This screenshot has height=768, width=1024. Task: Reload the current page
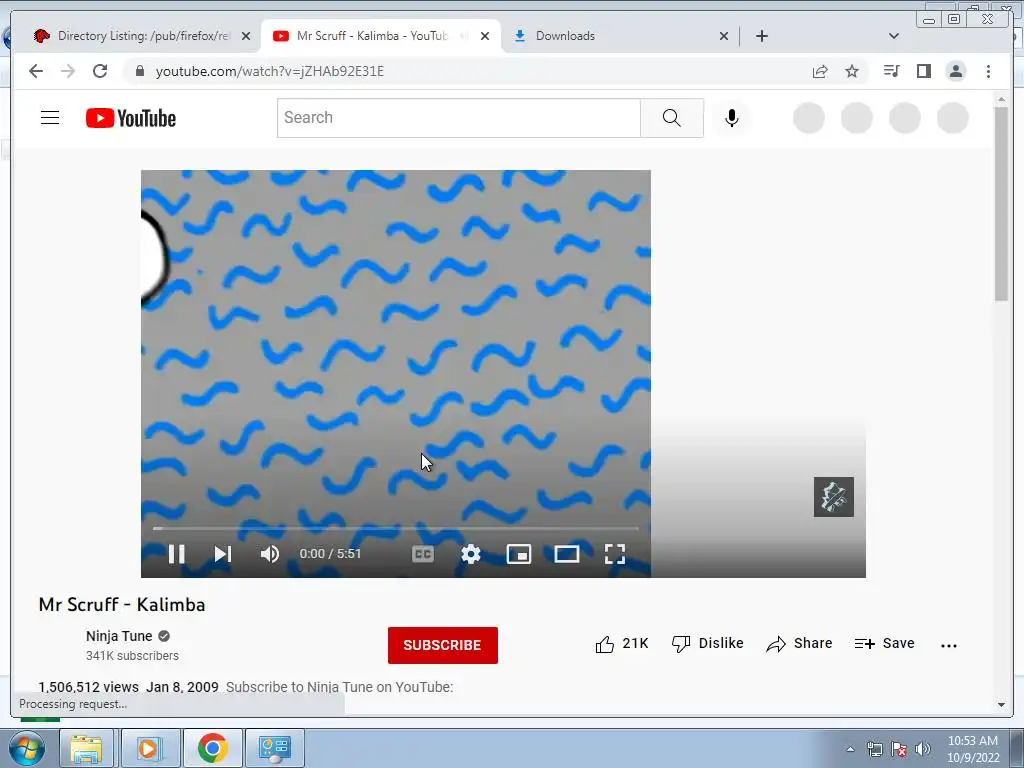pyautogui.click(x=100, y=71)
